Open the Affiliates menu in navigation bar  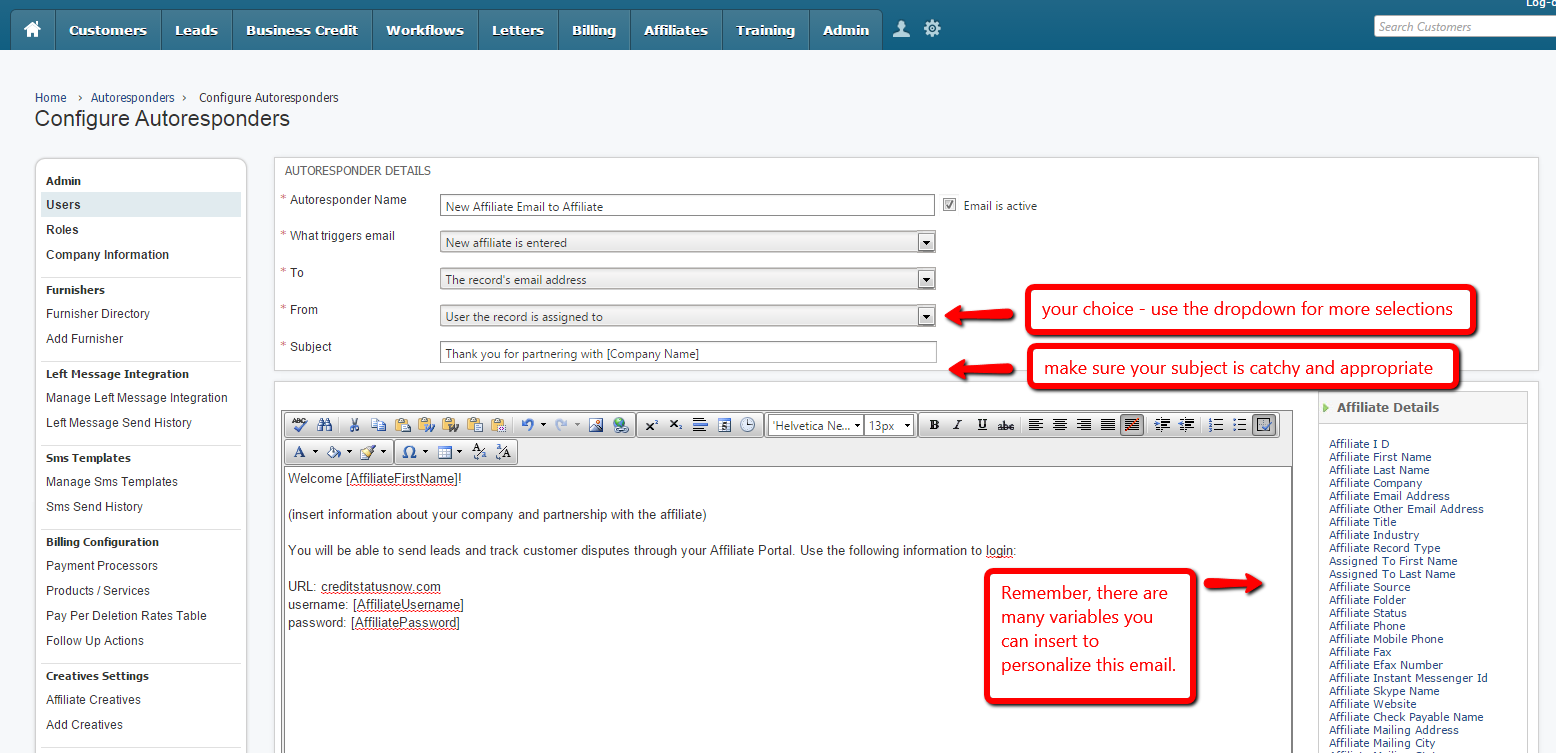tap(675, 30)
